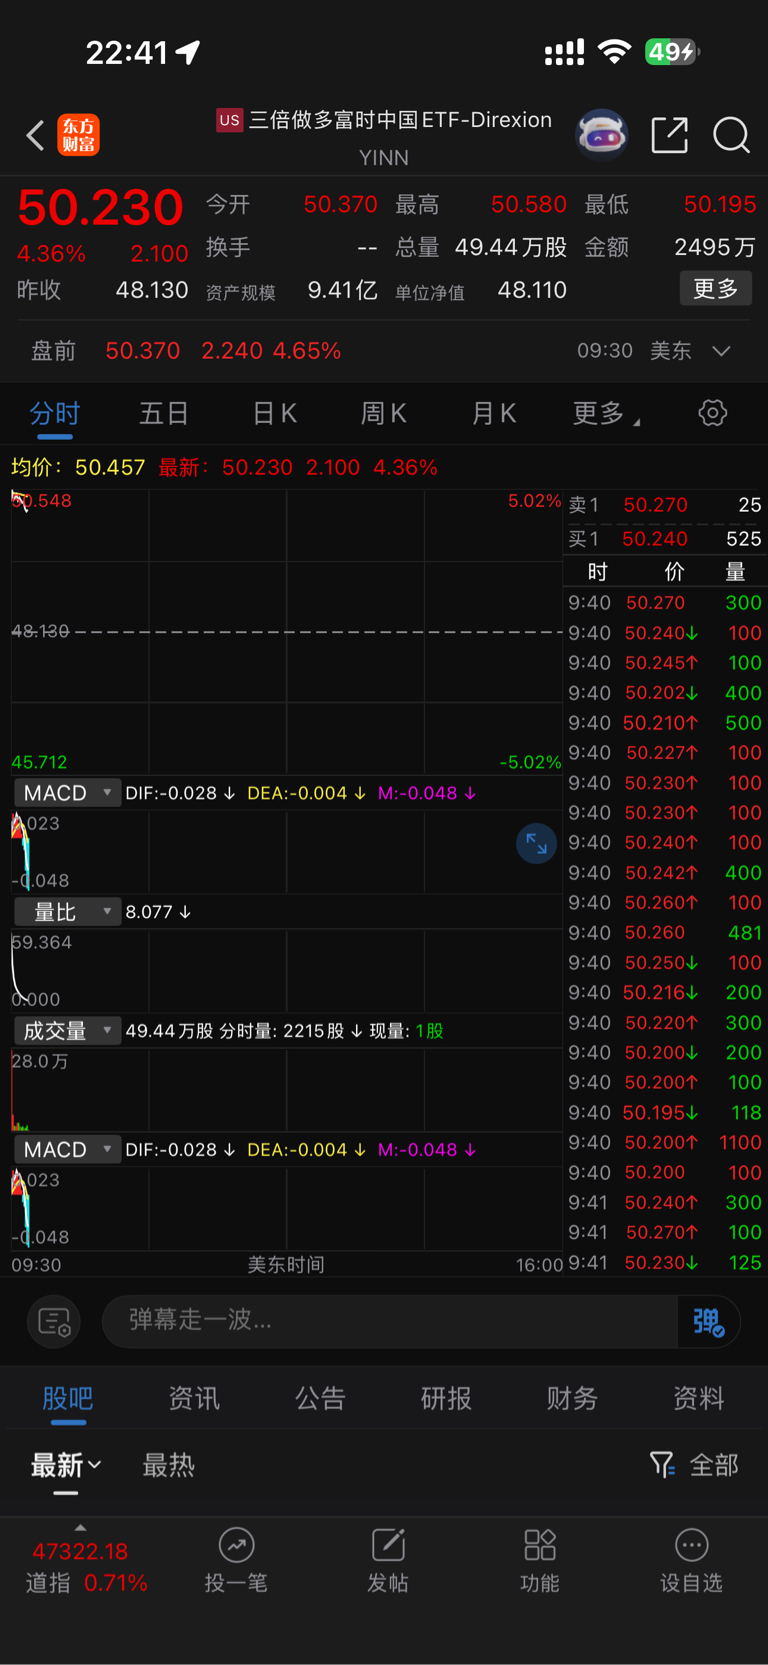Tap the 9:41 trade with volume 125
Viewport: 768px width, 1665px height.
[x=665, y=1262]
